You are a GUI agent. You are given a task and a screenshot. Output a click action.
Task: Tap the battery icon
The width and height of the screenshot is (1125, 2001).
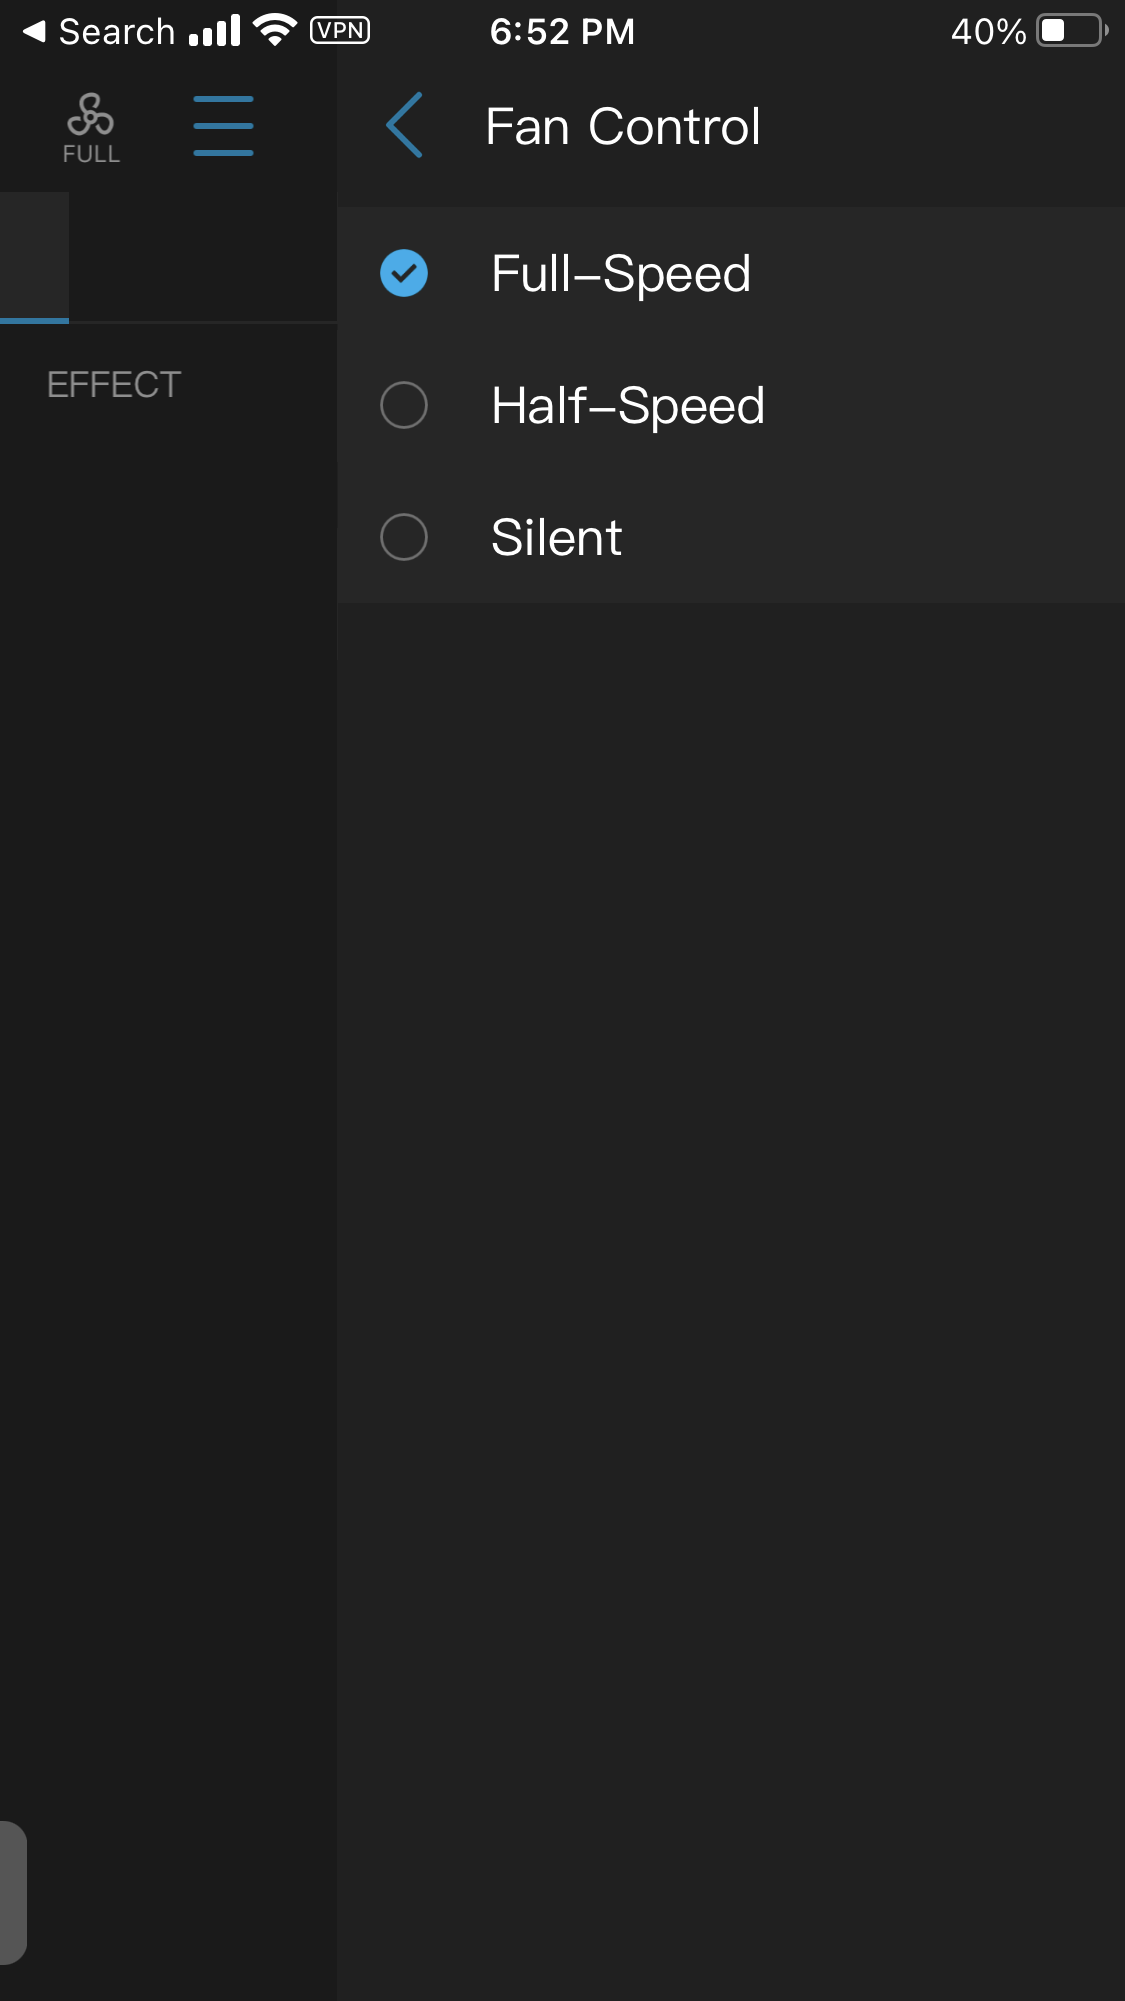click(1072, 30)
